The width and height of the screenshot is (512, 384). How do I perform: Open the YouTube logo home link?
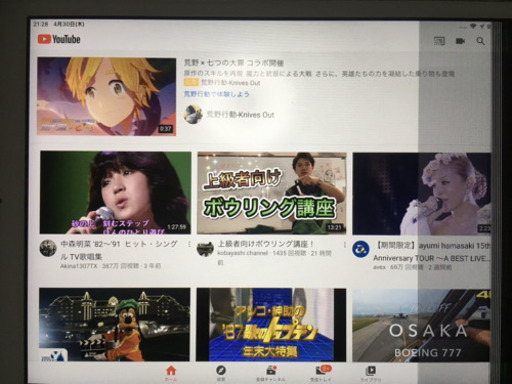tap(59, 39)
